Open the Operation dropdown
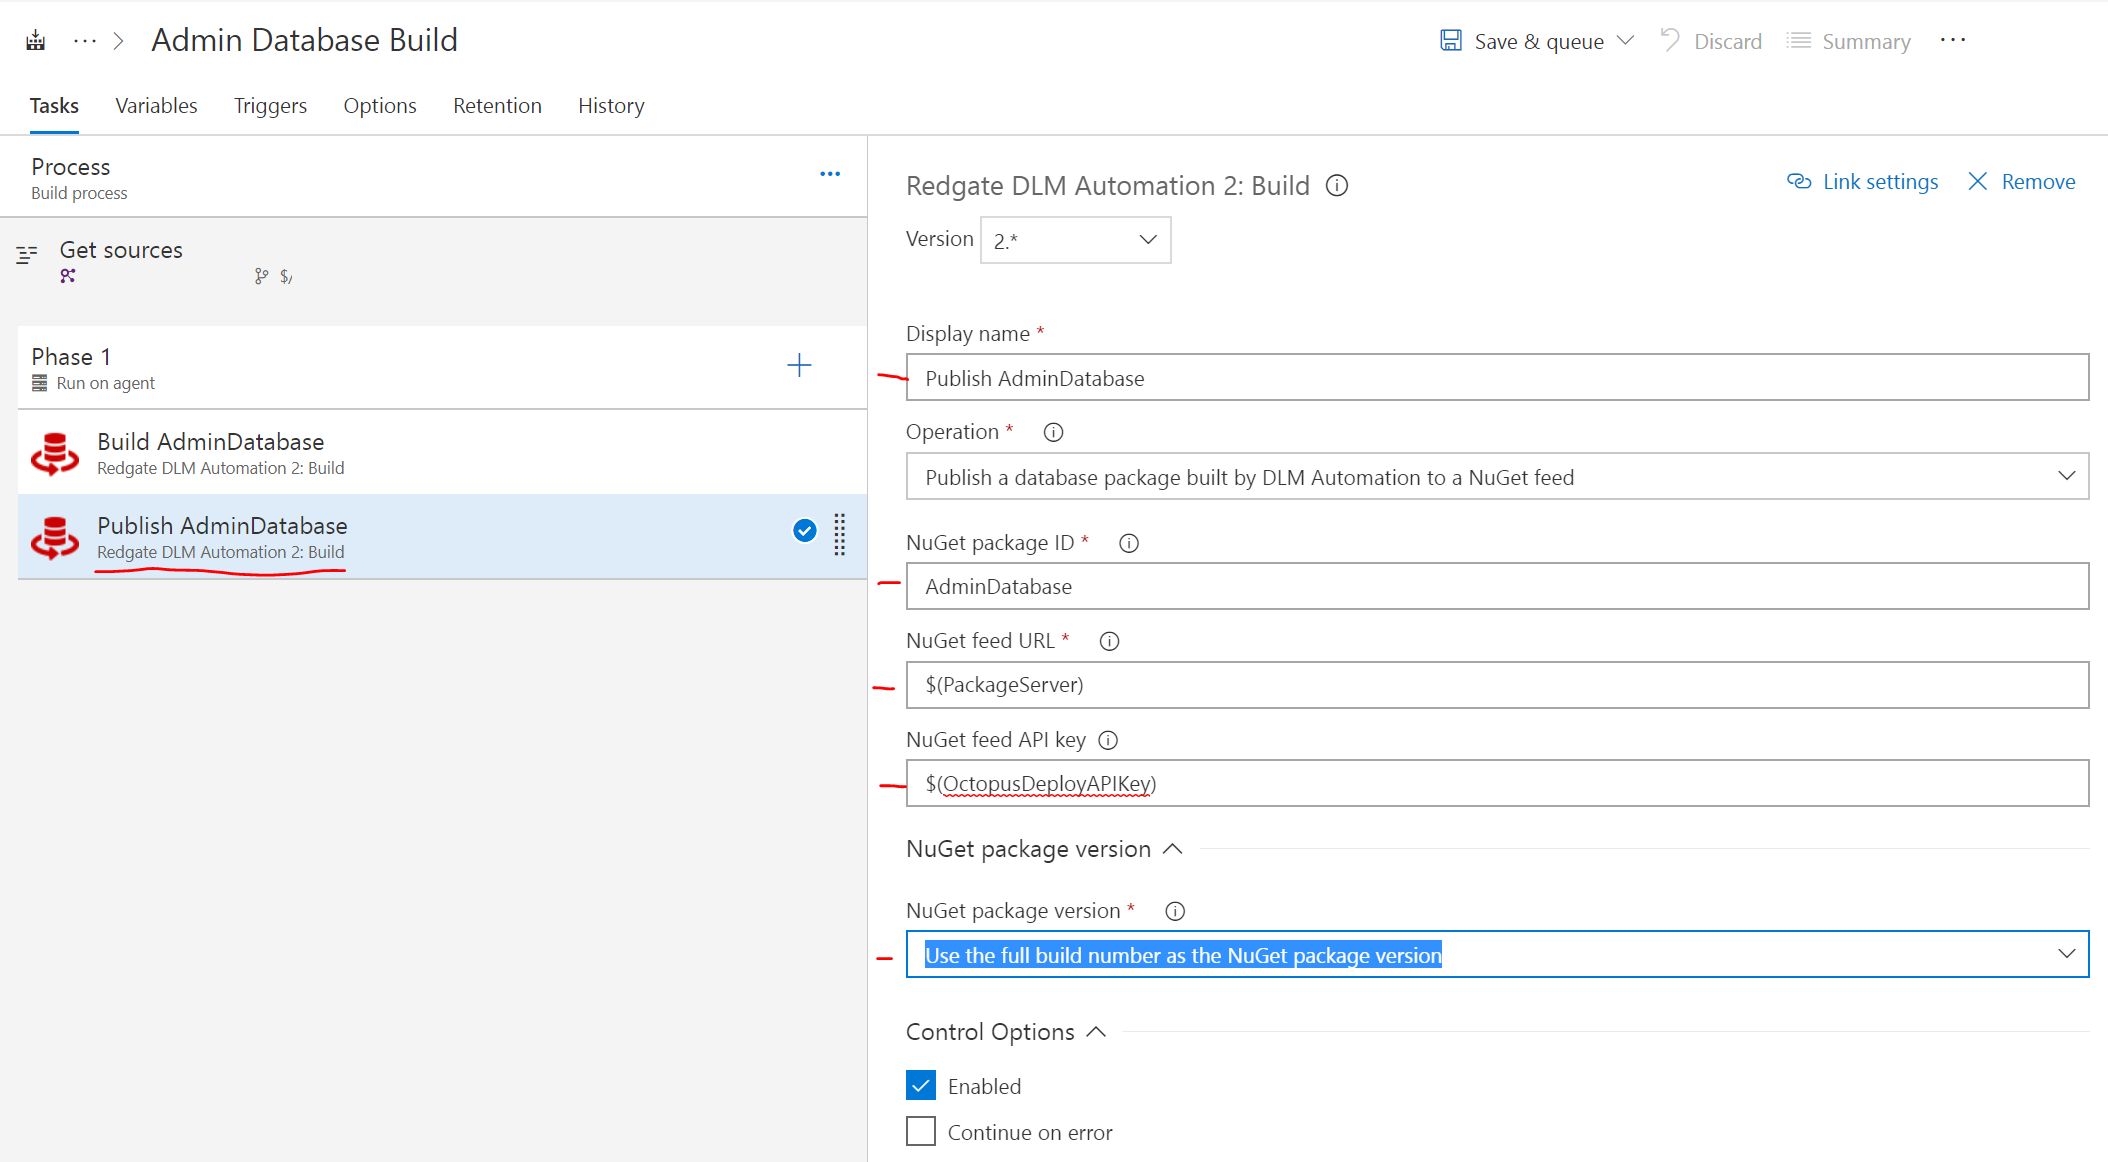 click(x=1497, y=477)
